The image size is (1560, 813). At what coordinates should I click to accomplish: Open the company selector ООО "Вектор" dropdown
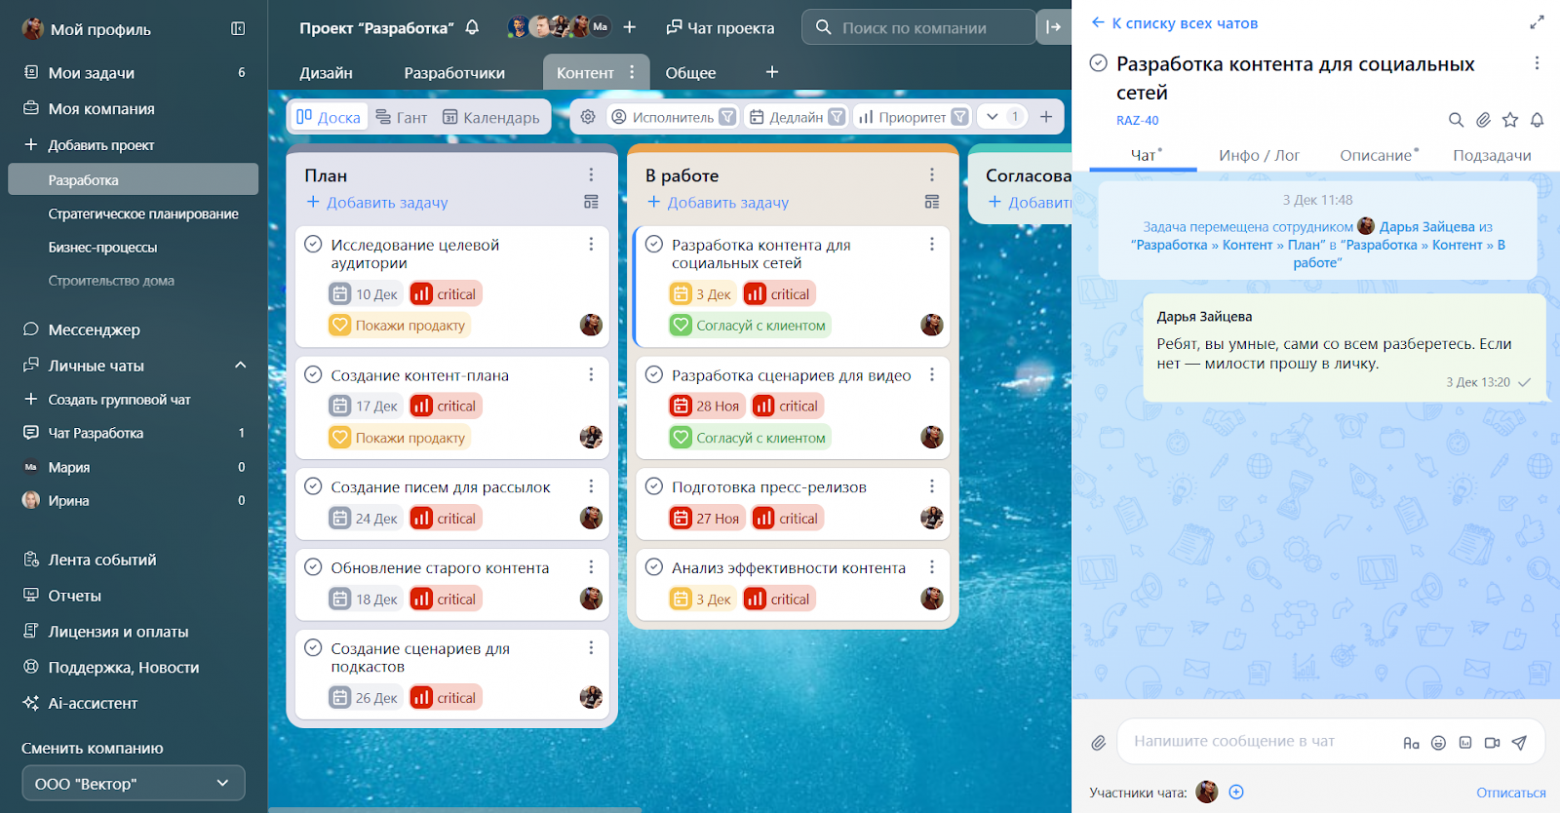(133, 783)
